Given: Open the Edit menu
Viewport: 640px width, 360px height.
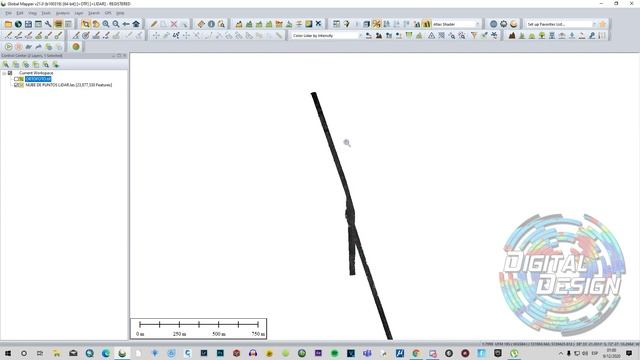Looking at the screenshot, I should pyautogui.click(x=20, y=13).
